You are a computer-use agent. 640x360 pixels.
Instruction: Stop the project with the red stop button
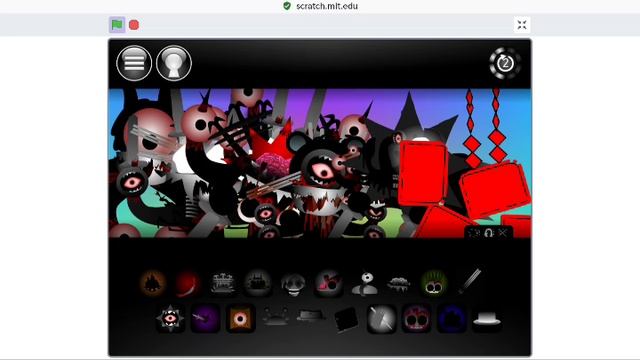point(134,25)
